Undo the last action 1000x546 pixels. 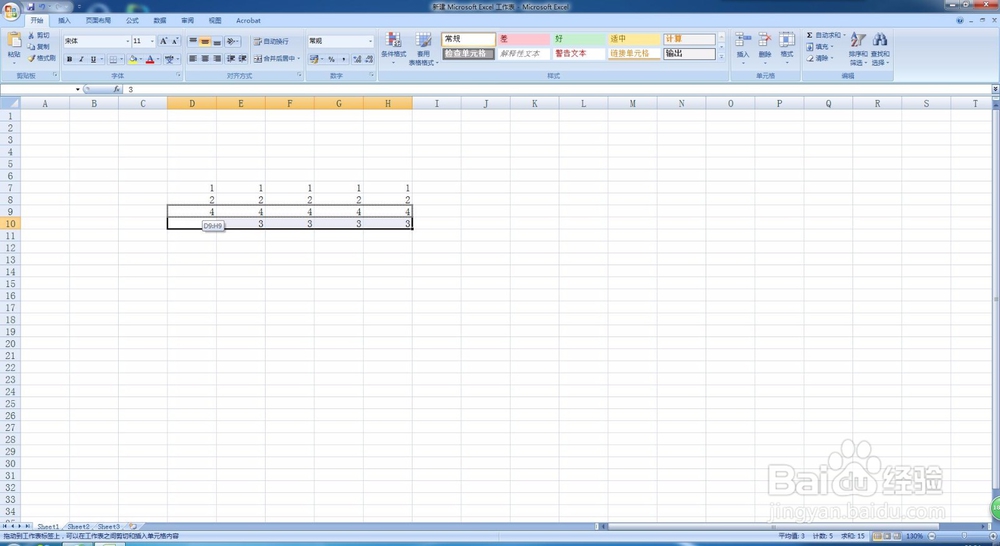tap(42, 6)
